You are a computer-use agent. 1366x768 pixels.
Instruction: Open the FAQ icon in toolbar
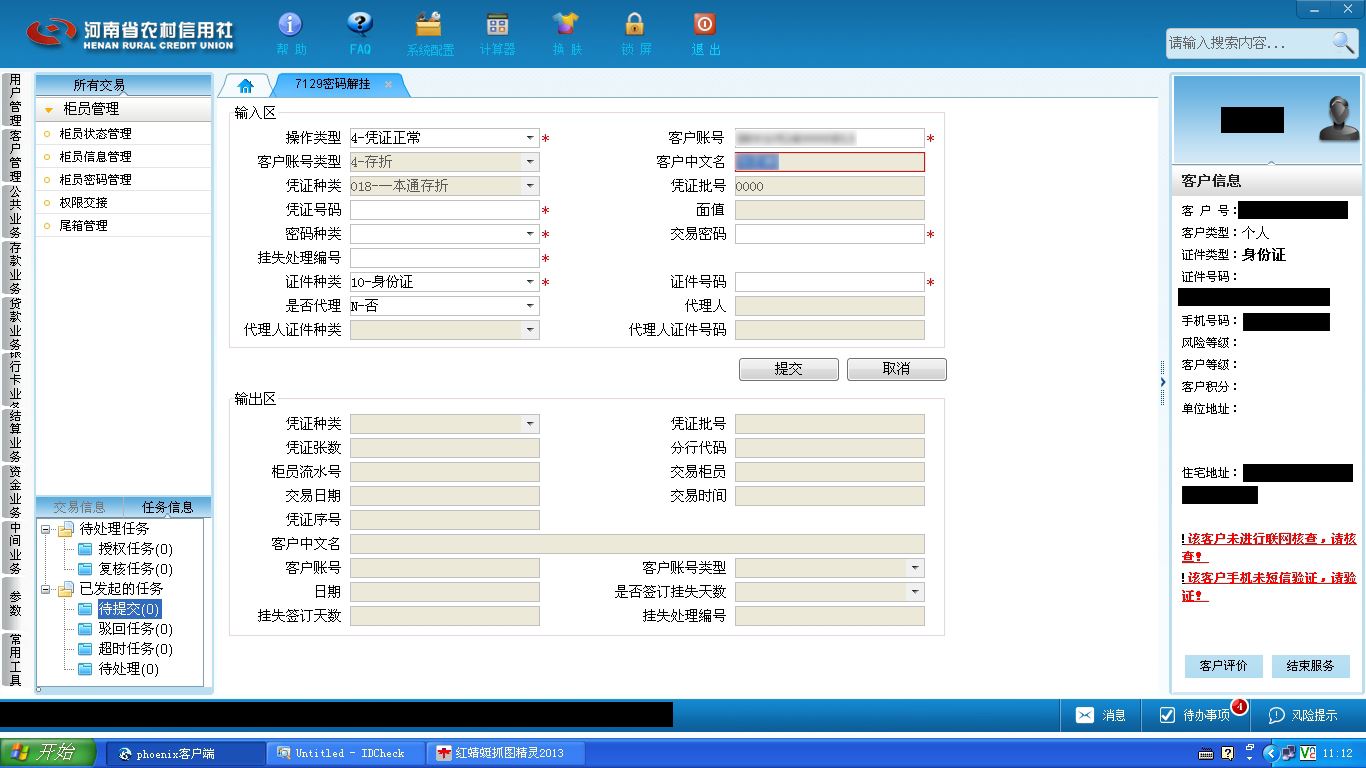coord(360,34)
